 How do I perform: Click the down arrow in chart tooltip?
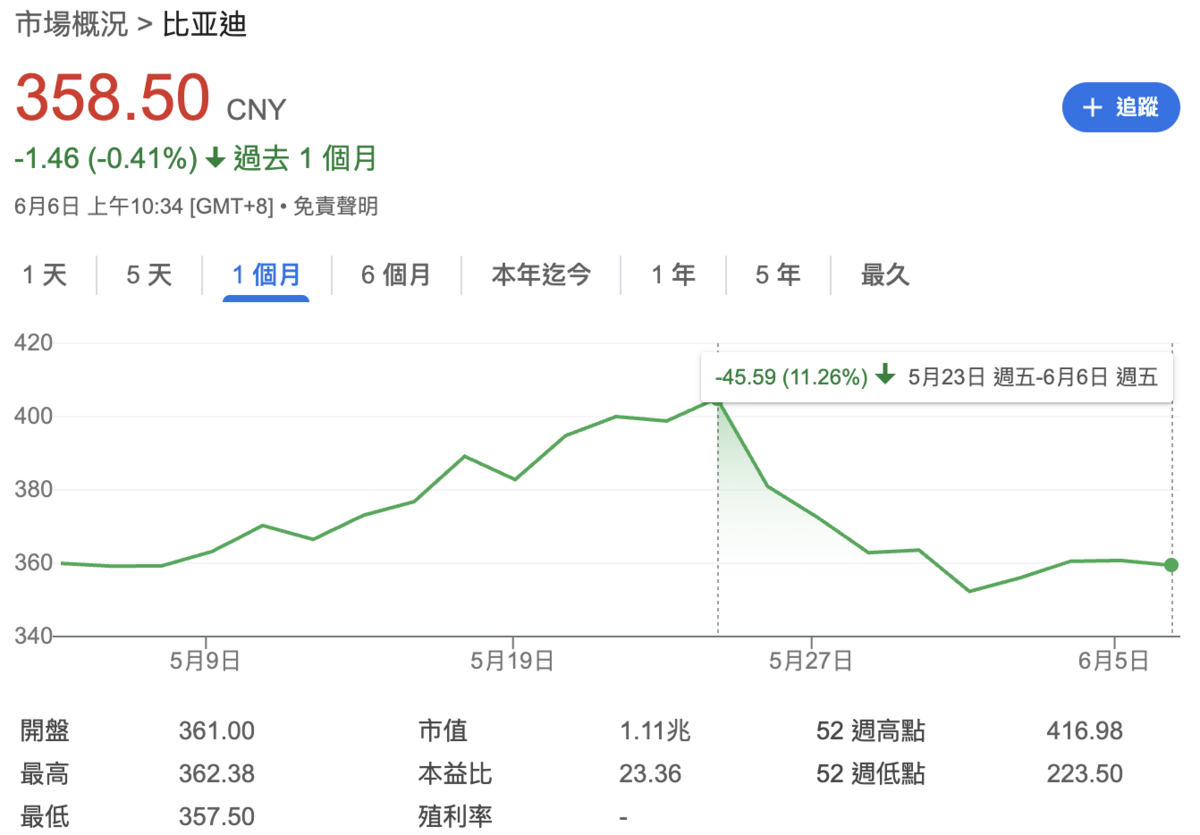pos(884,377)
